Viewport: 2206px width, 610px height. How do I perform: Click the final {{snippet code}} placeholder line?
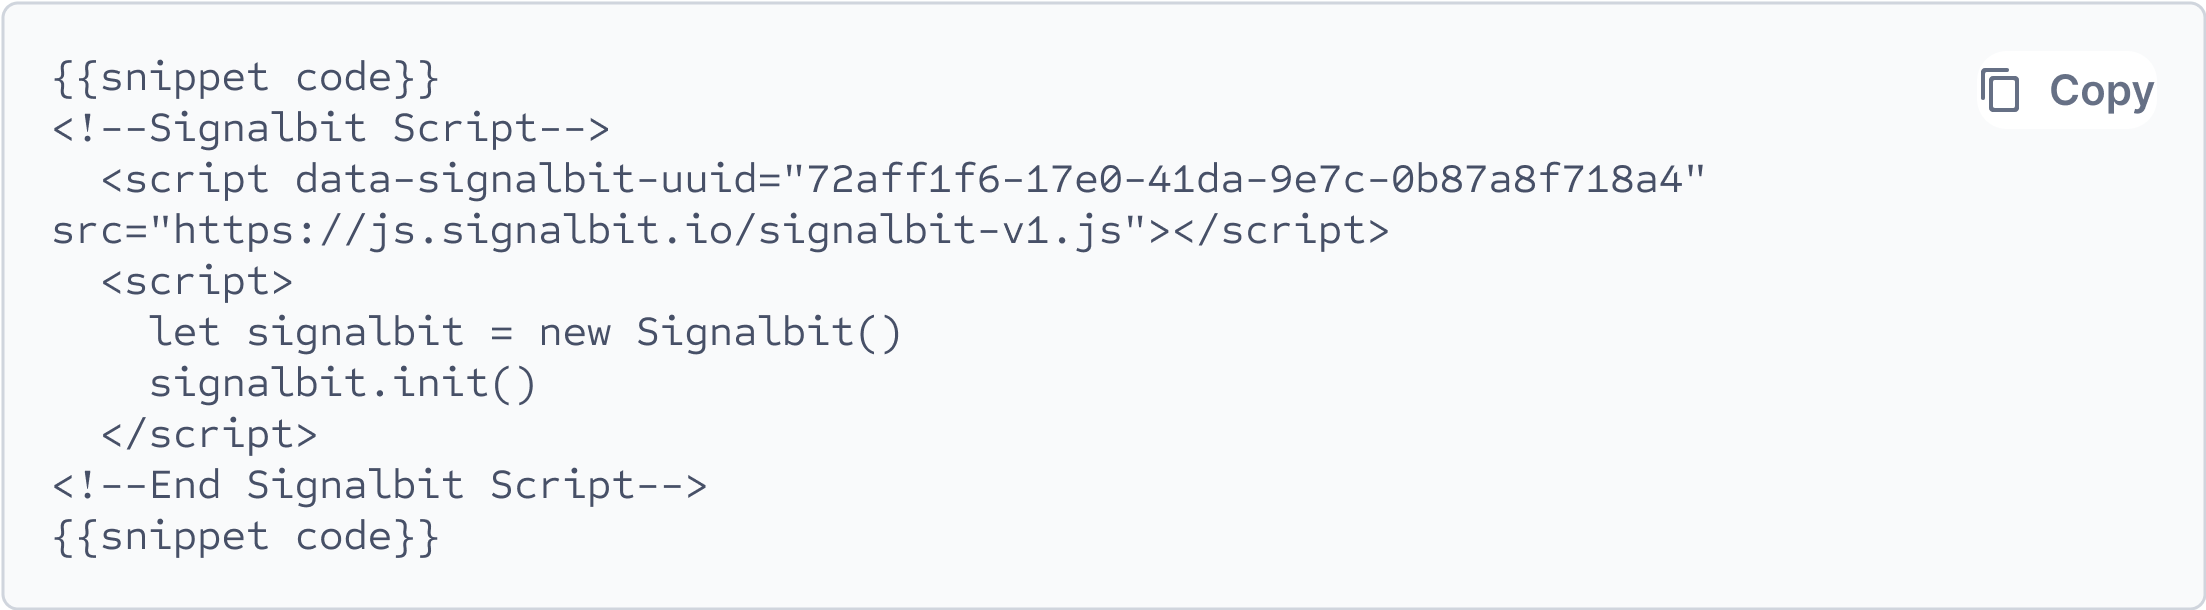coord(245,537)
